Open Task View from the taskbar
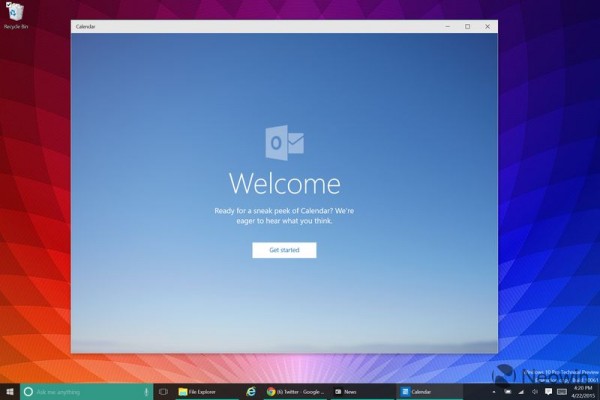The height and width of the screenshot is (400, 600). (x=163, y=392)
